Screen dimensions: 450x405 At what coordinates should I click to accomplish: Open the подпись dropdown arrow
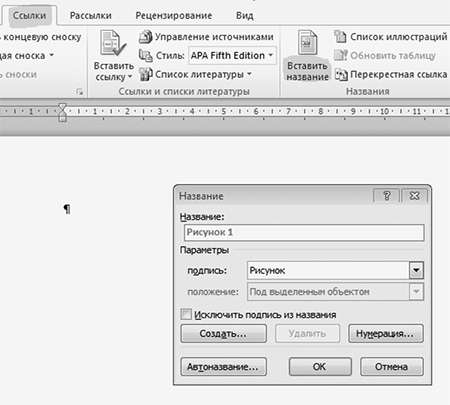pyautogui.click(x=416, y=270)
